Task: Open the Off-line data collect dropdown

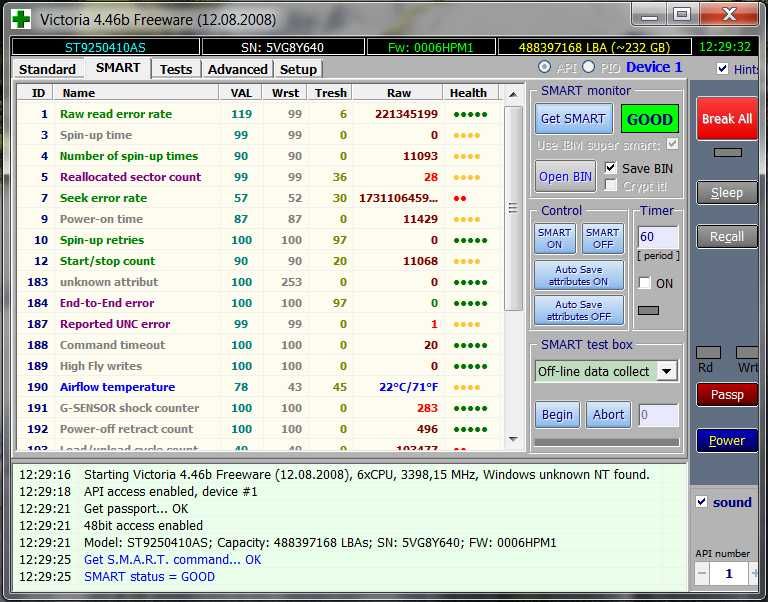Action: (x=667, y=371)
